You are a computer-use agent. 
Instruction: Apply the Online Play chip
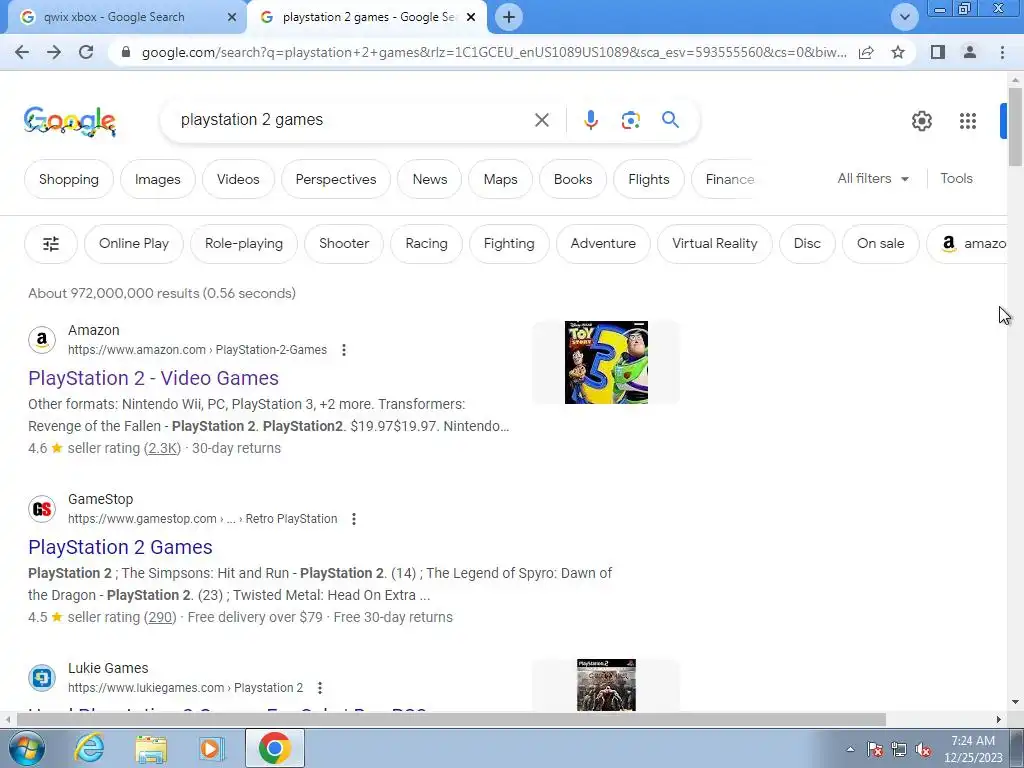click(x=134, y=244)
